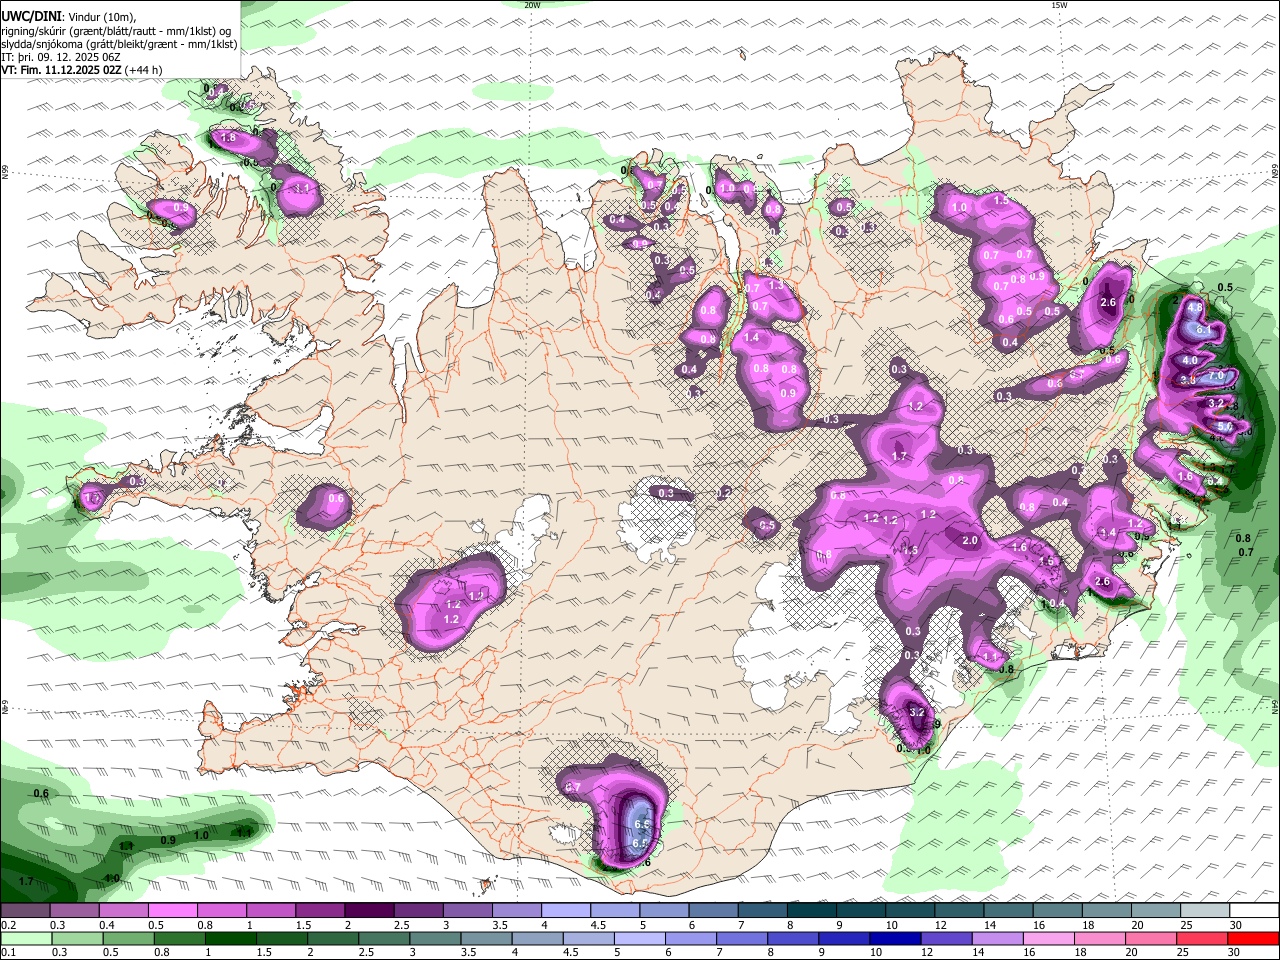Click the lavender swatch labeled 14 in rain scale
The height and width of the screenshot is (960, 1280).
(x=997, y=938)
